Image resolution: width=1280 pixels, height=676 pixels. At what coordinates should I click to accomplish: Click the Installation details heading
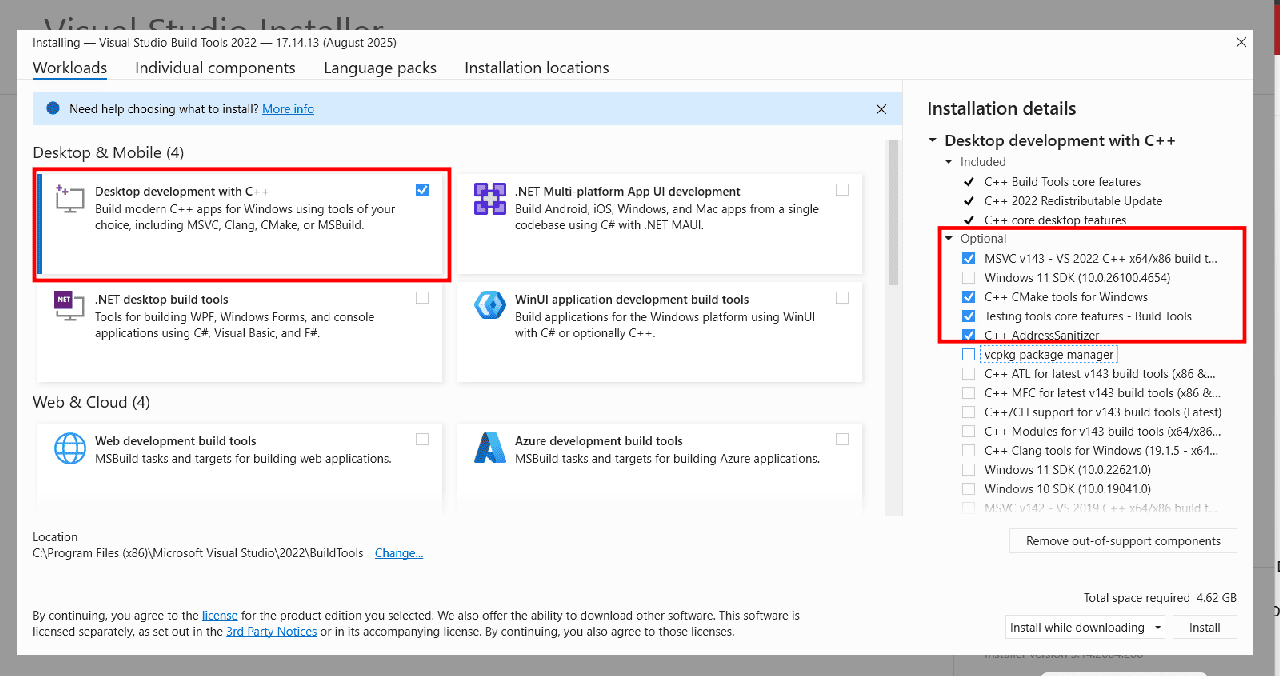(1002, 109)
